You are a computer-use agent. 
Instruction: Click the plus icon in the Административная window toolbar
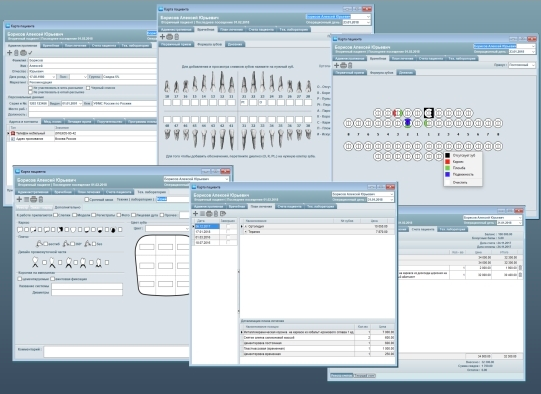(10, 53)
